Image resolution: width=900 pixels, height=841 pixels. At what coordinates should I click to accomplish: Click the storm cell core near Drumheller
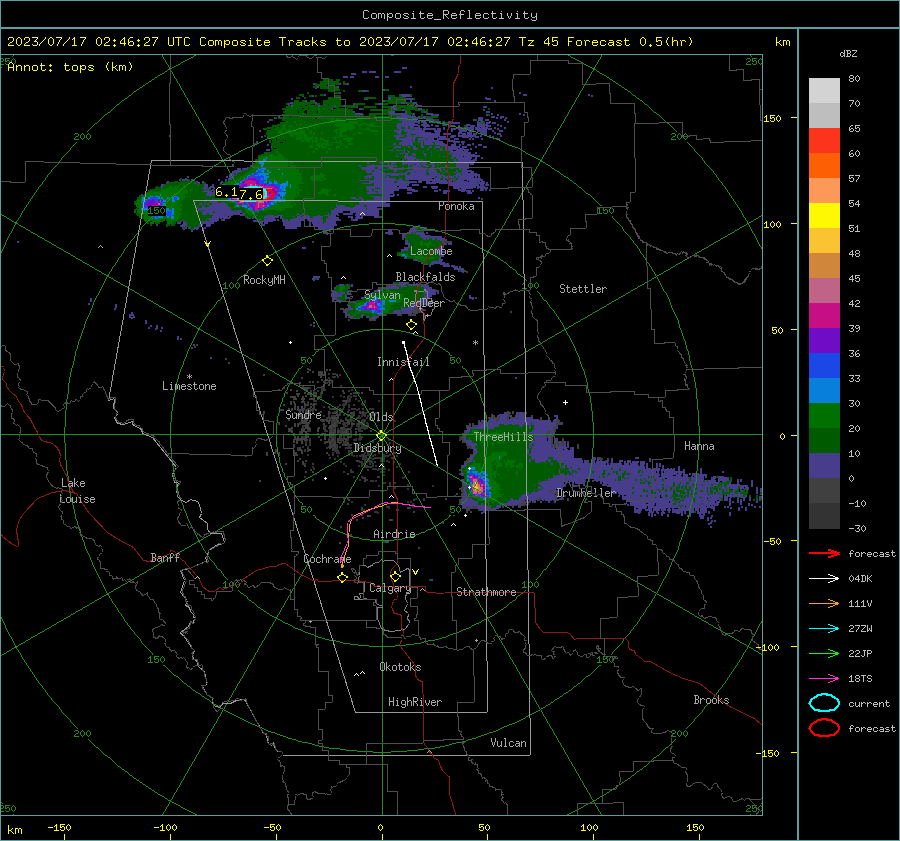[x=478, y=485]
